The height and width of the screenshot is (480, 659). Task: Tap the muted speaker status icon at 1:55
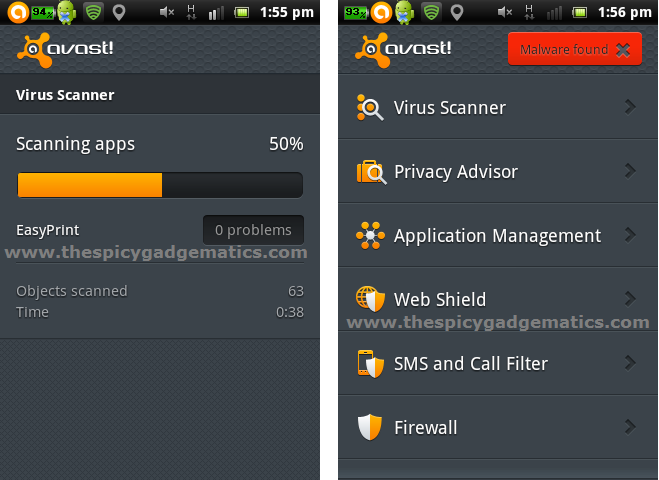pos(167,12)
